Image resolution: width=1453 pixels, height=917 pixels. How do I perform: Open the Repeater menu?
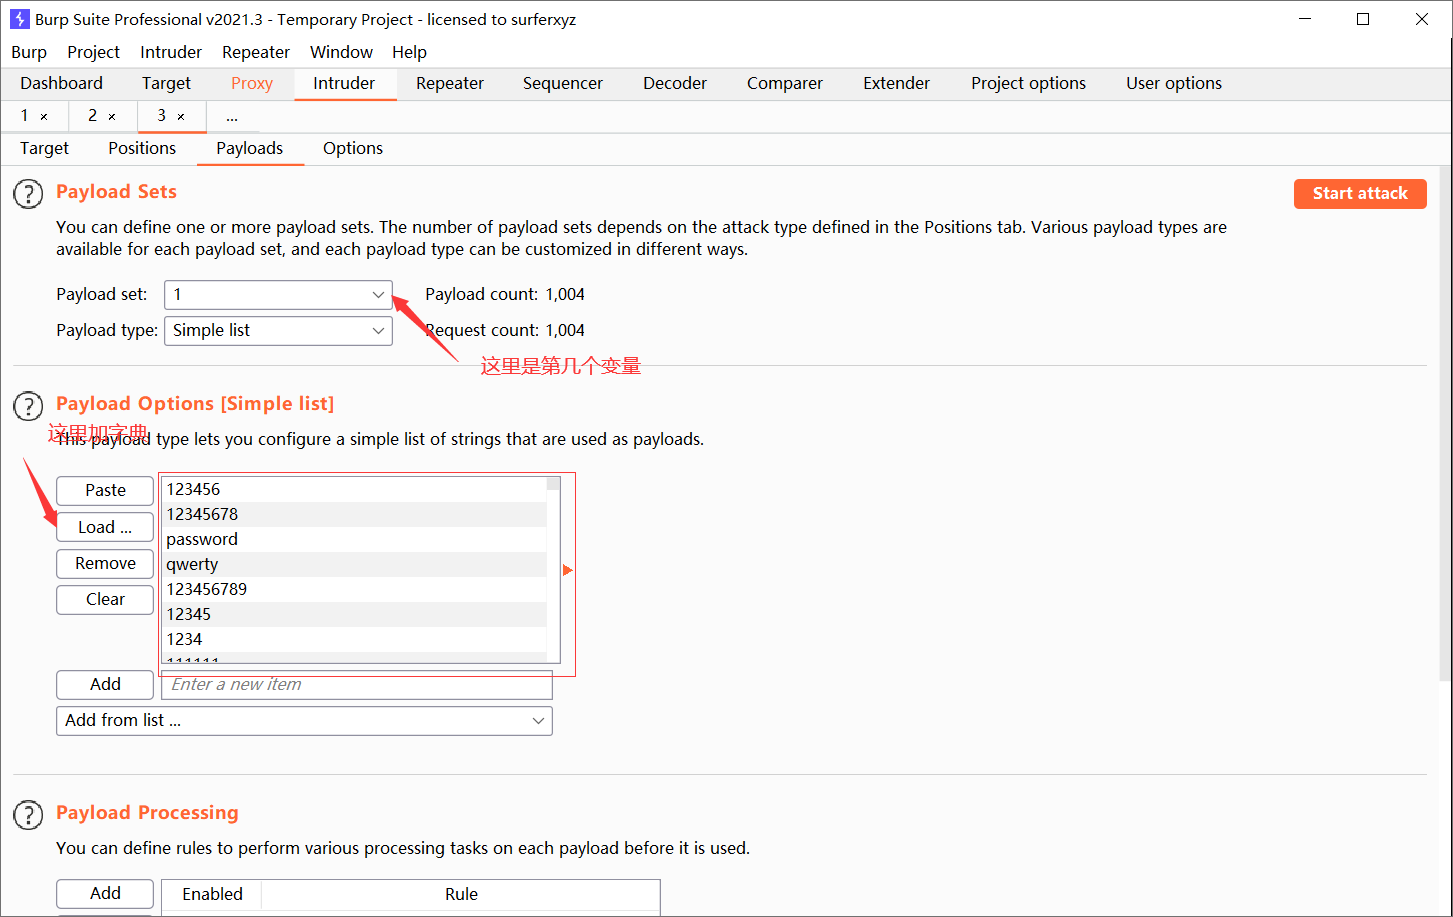(x=256, y=52)
